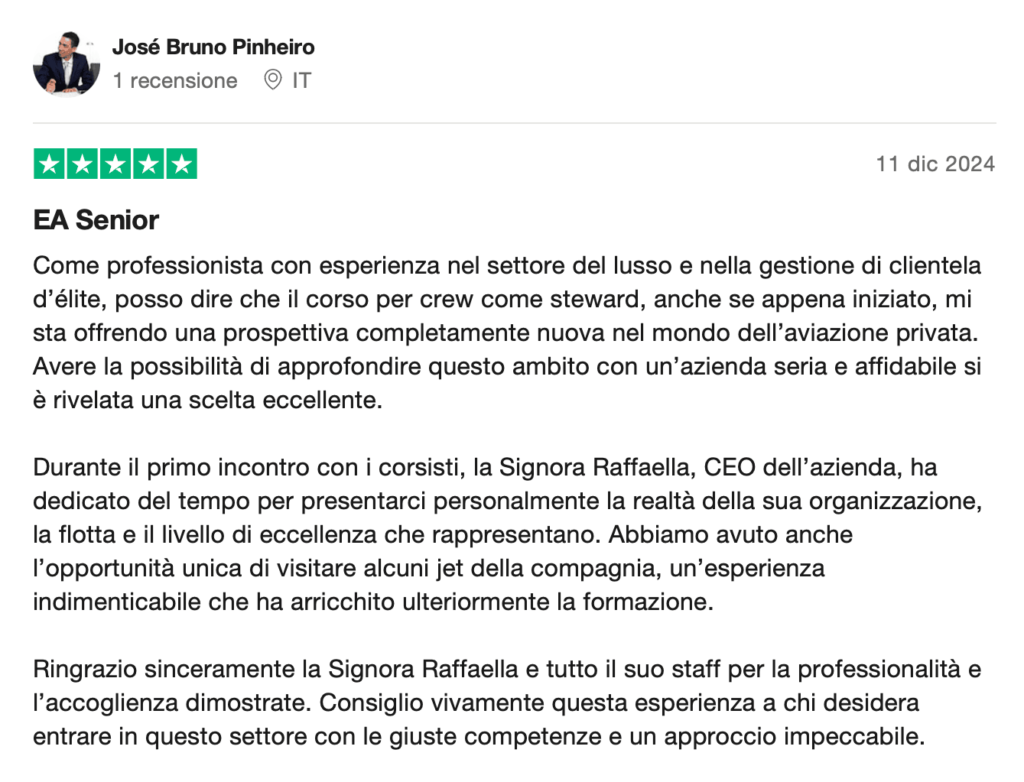The image size is (1024, 782).
Task: Click the fifth green rating star
Action: pyautogui.click(x=181, y=164)
